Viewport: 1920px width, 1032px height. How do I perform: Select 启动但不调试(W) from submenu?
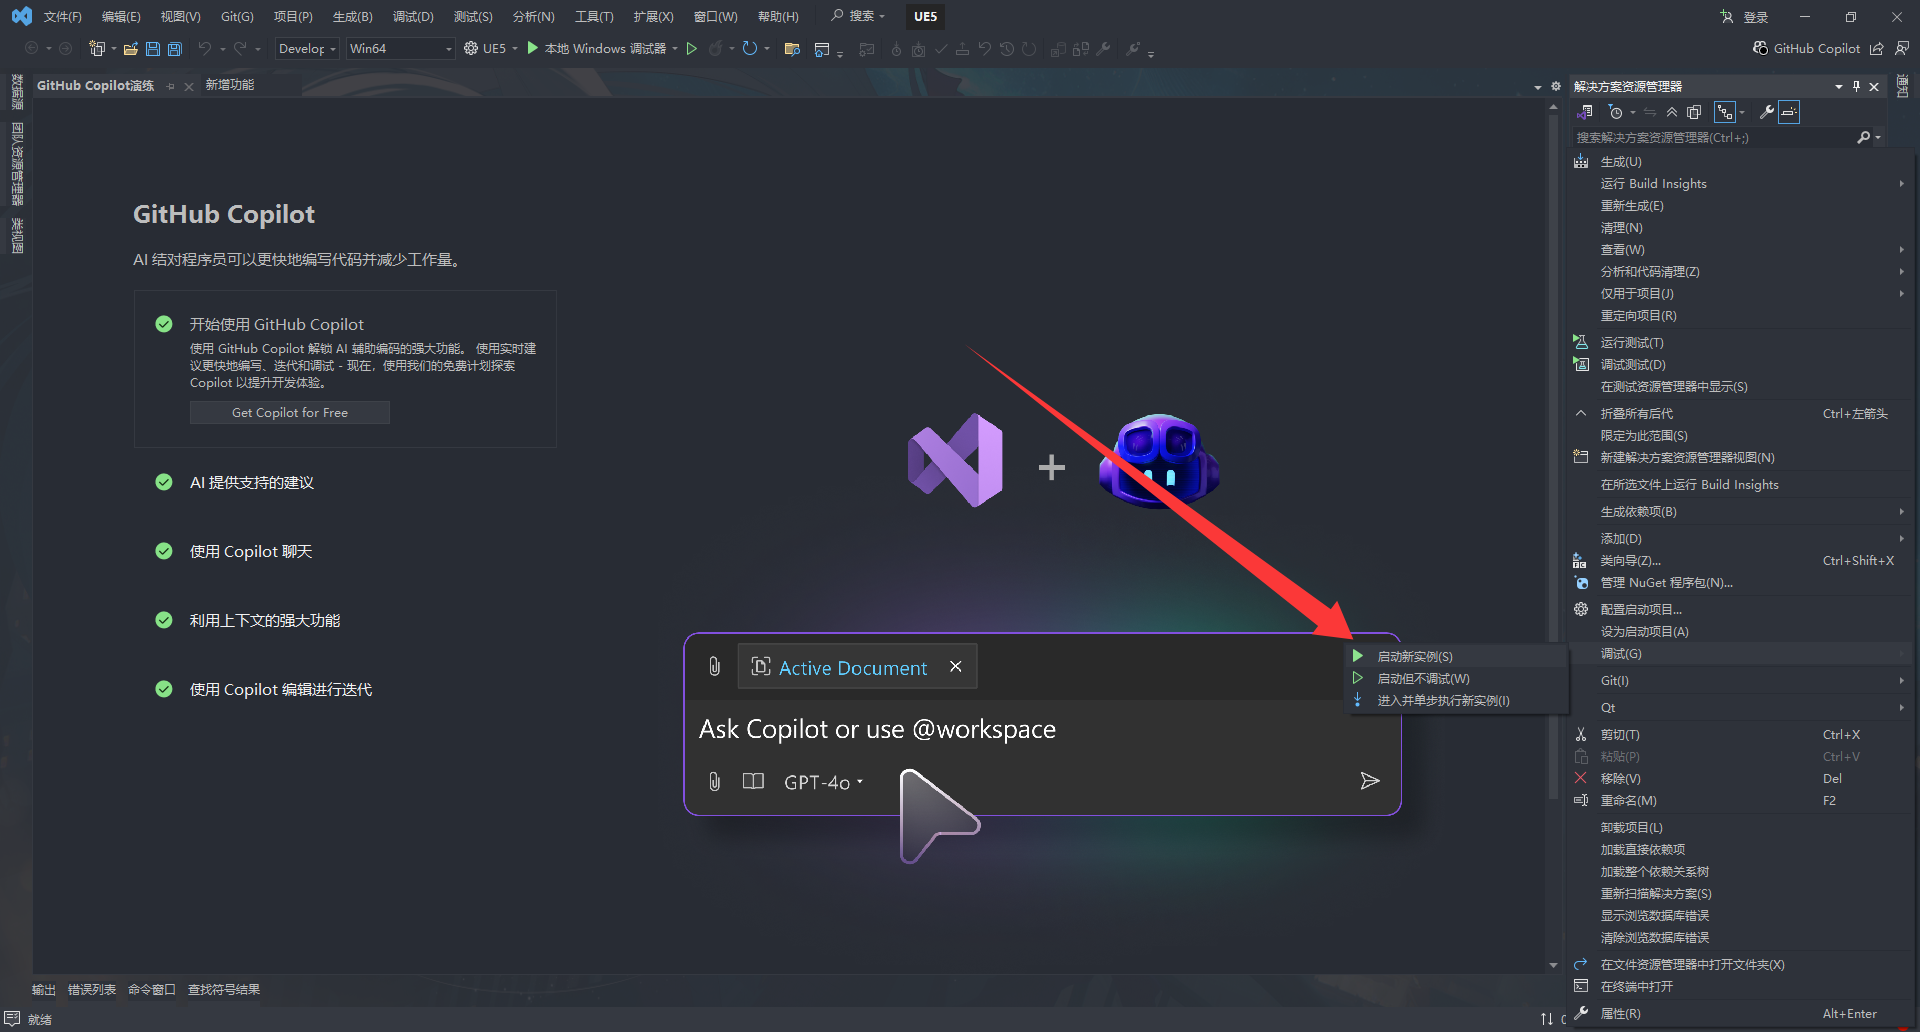[x=1457, y=678]
